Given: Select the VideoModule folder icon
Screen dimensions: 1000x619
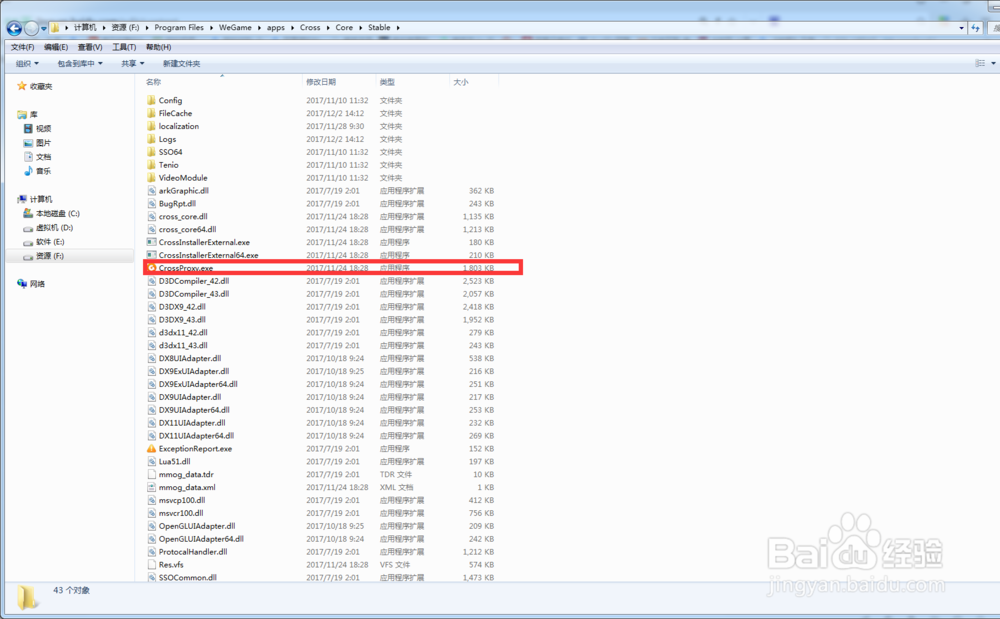Looking at the screenshot, I should tap(151, 178).
